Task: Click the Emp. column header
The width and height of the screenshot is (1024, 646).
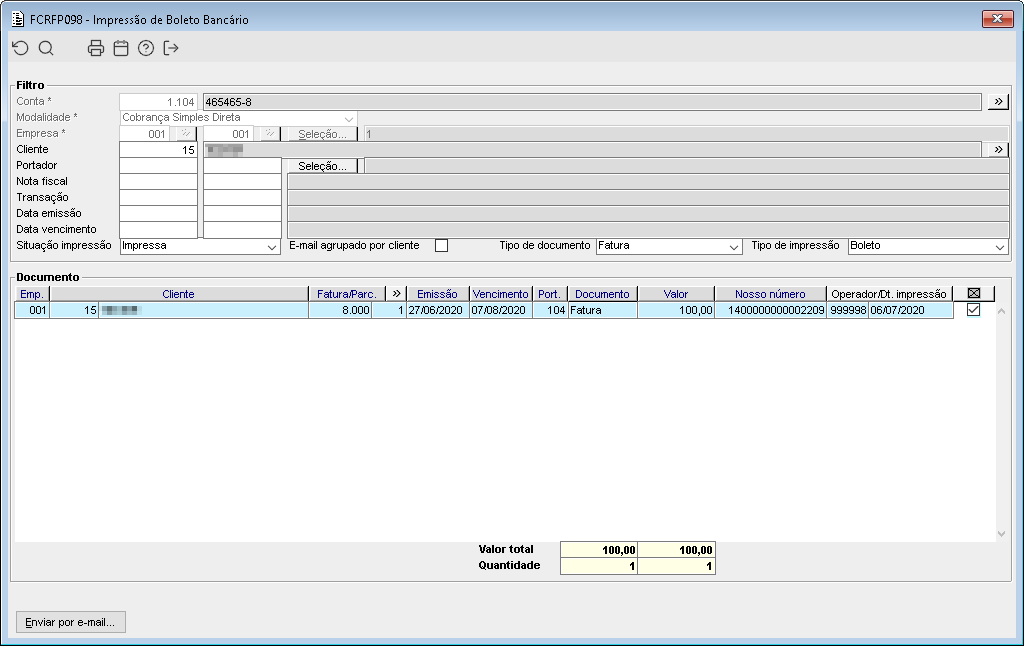Action: [x=32, y=294]
